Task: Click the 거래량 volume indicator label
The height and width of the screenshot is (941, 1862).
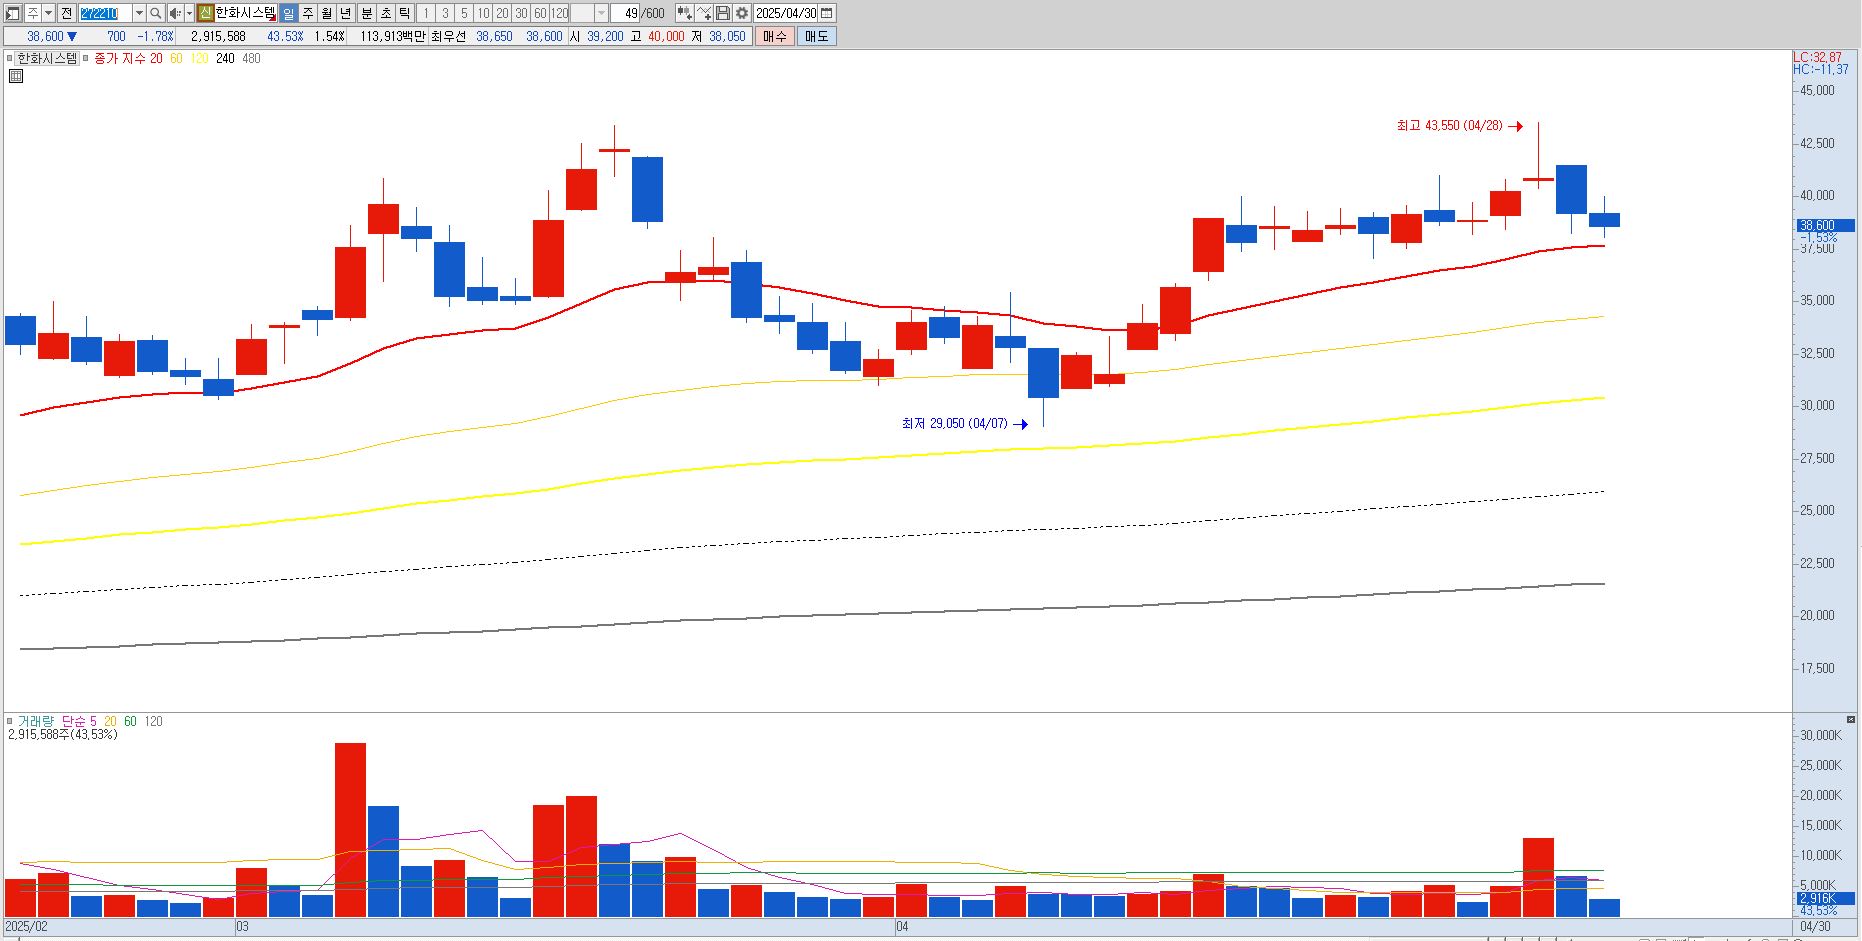Action: 35,721
